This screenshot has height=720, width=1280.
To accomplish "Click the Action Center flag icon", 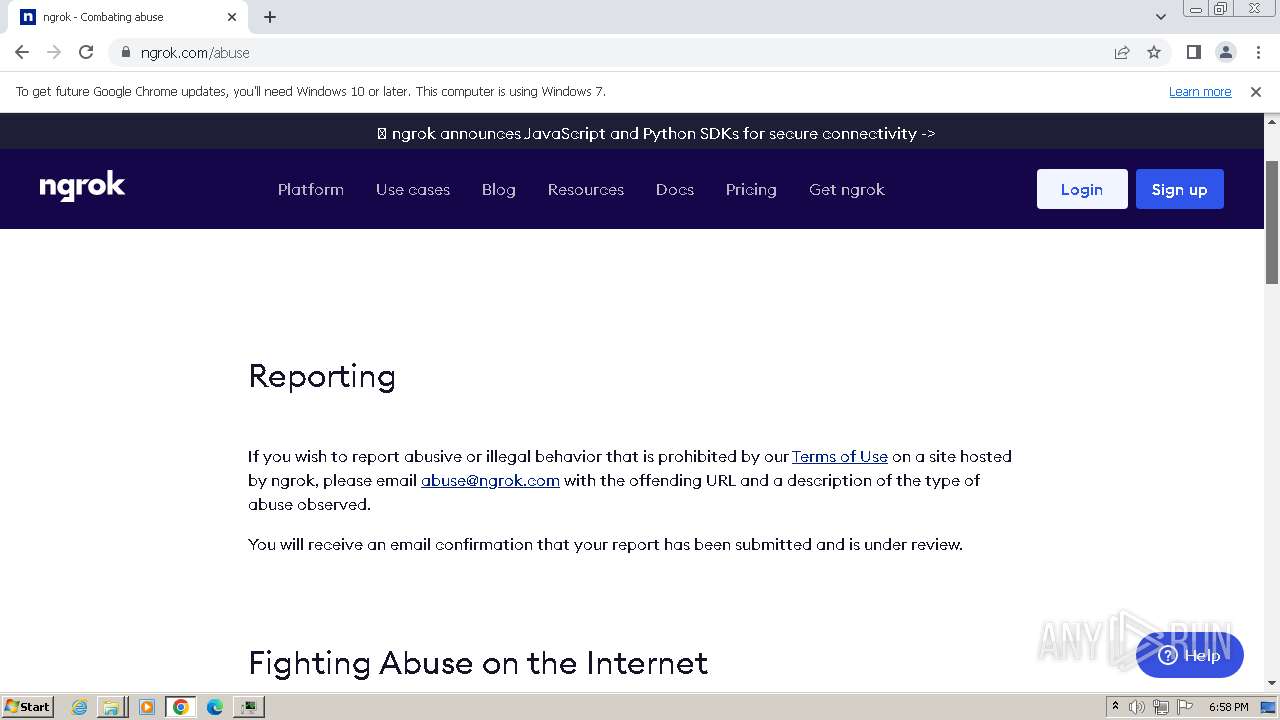I will click(x=1184, y=707).
